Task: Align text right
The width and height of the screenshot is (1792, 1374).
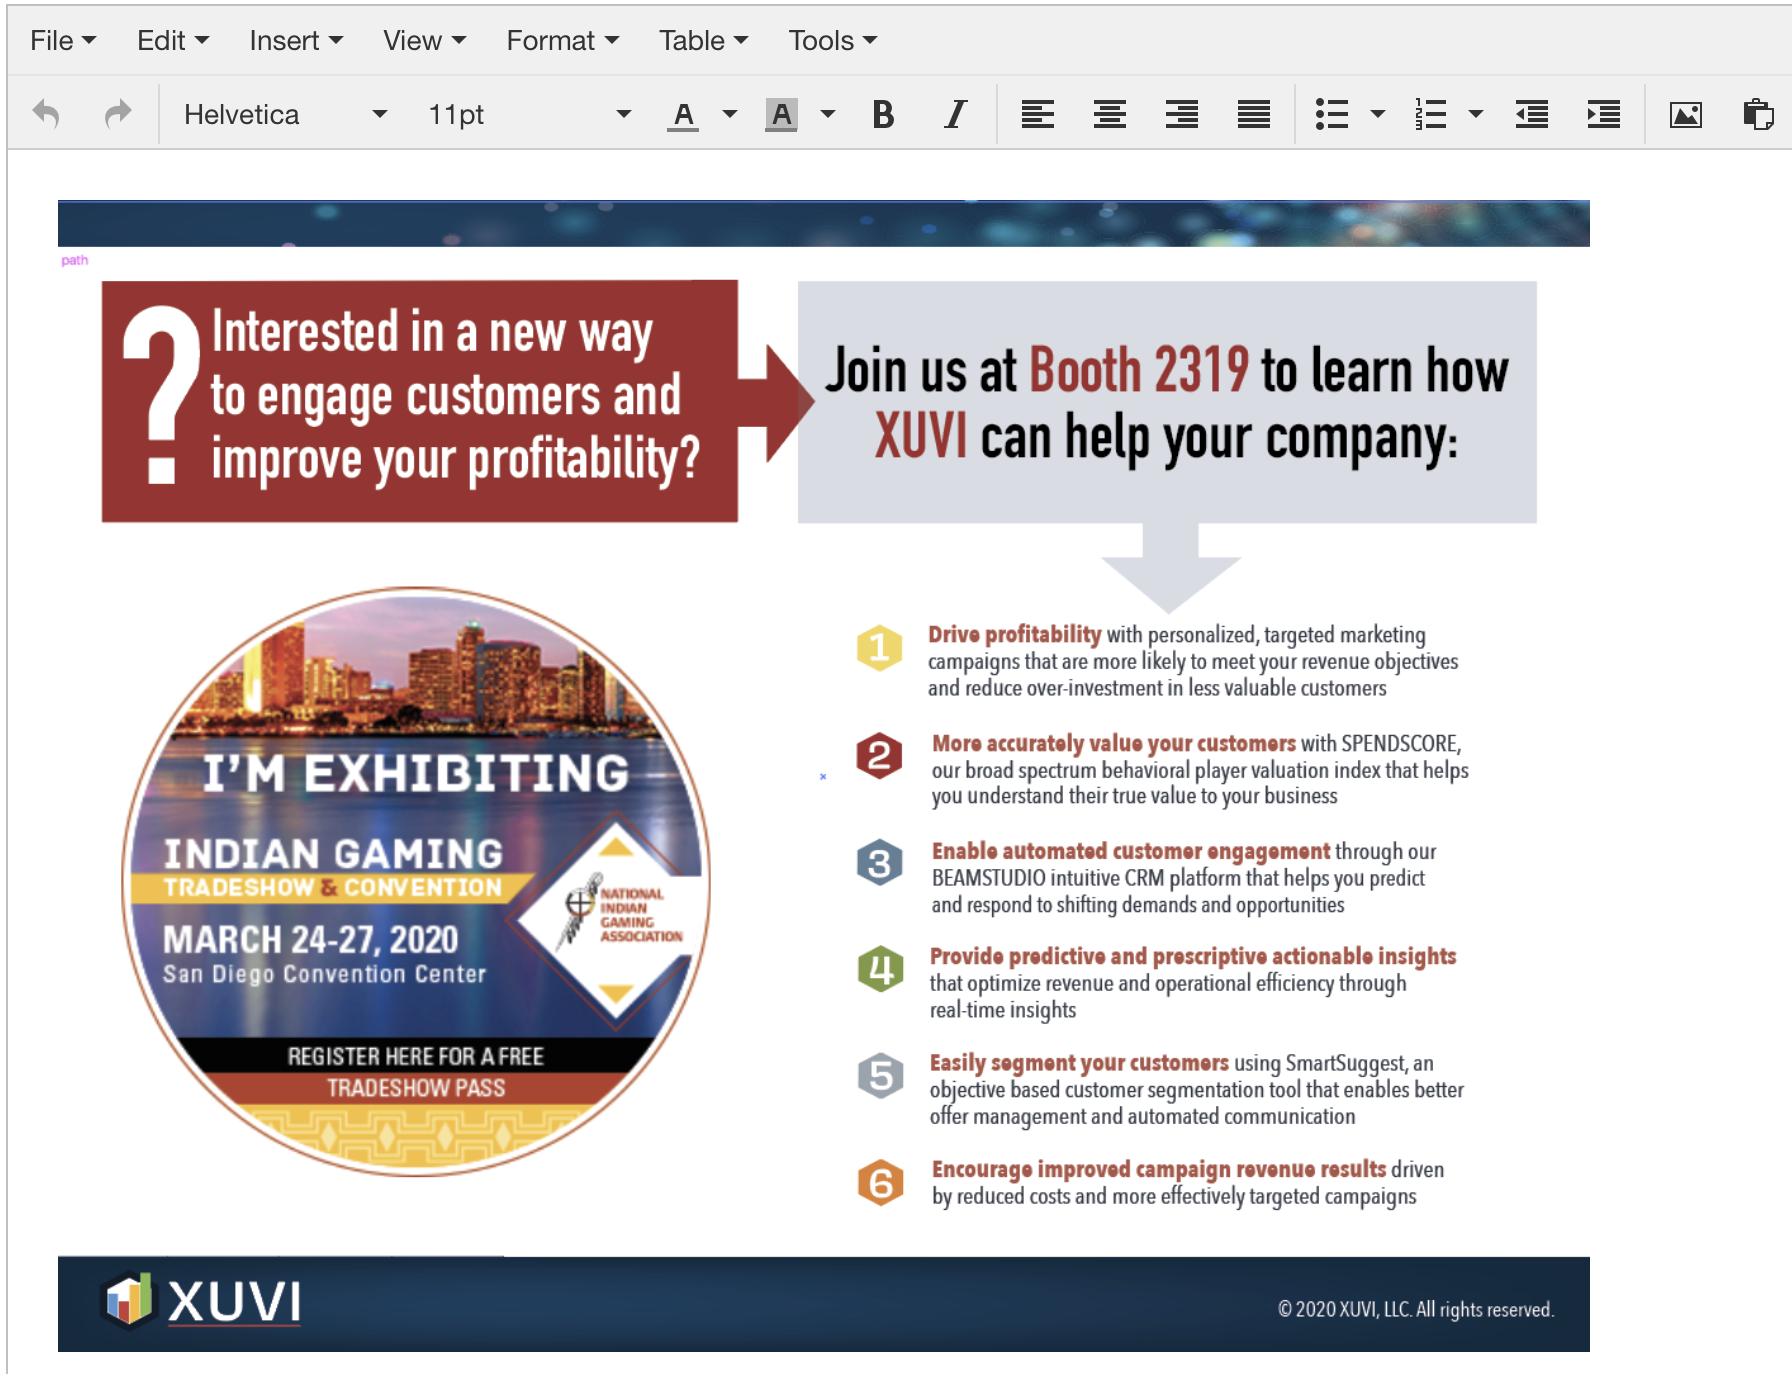Action: [x=1181, y=115]
